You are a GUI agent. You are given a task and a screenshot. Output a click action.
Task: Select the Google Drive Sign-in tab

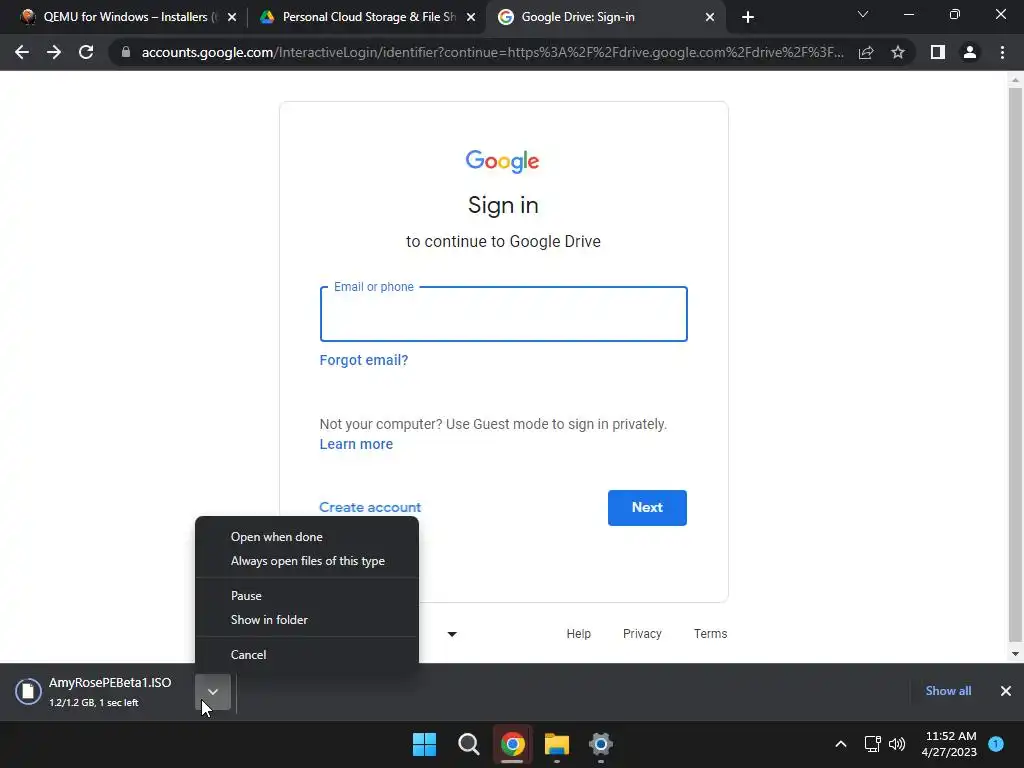click(x=604, y=17)
